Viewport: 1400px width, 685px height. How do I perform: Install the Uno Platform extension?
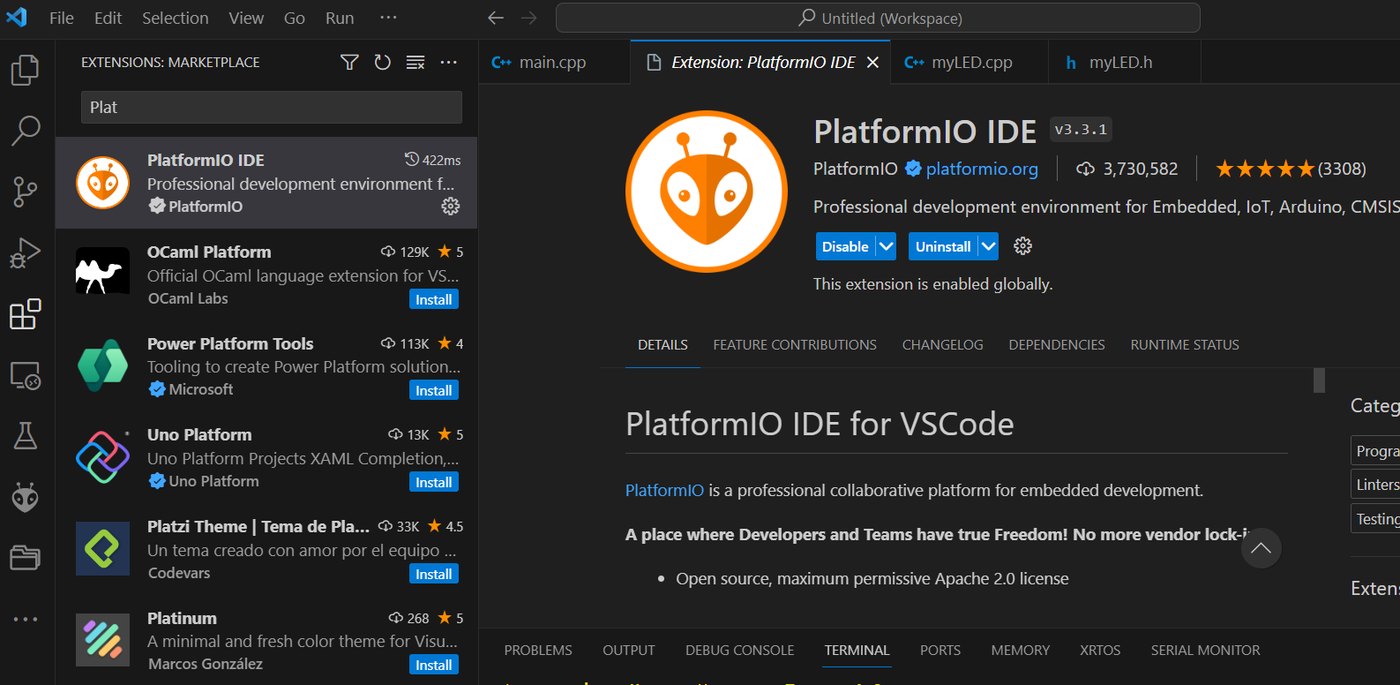tap(434, 482)
